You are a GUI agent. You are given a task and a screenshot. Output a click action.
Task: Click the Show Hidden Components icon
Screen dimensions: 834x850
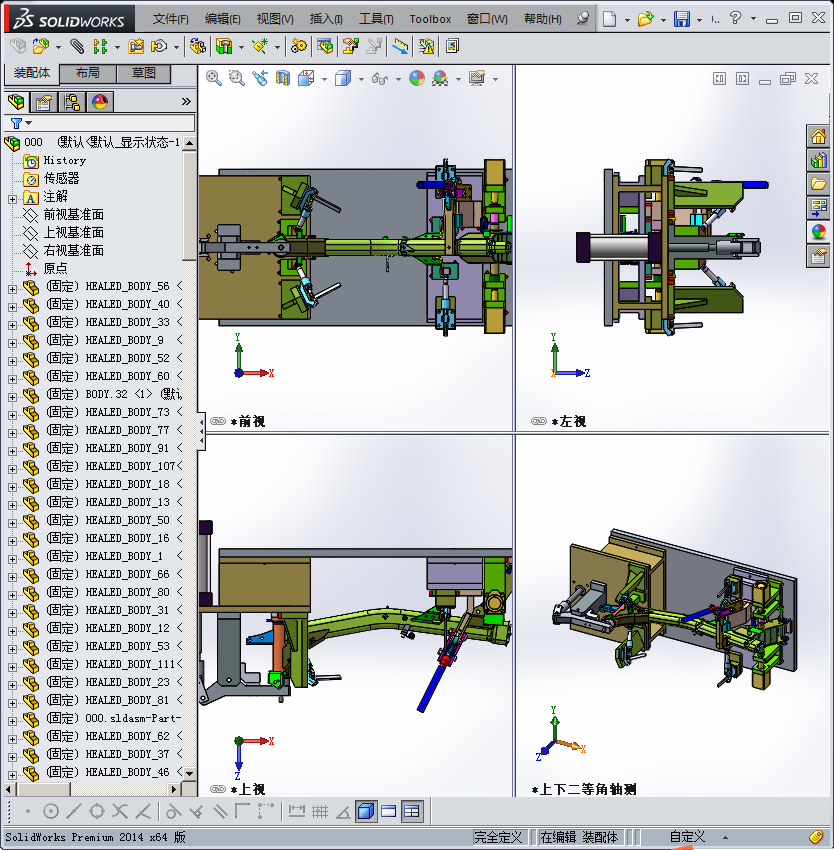pos(197,47)
